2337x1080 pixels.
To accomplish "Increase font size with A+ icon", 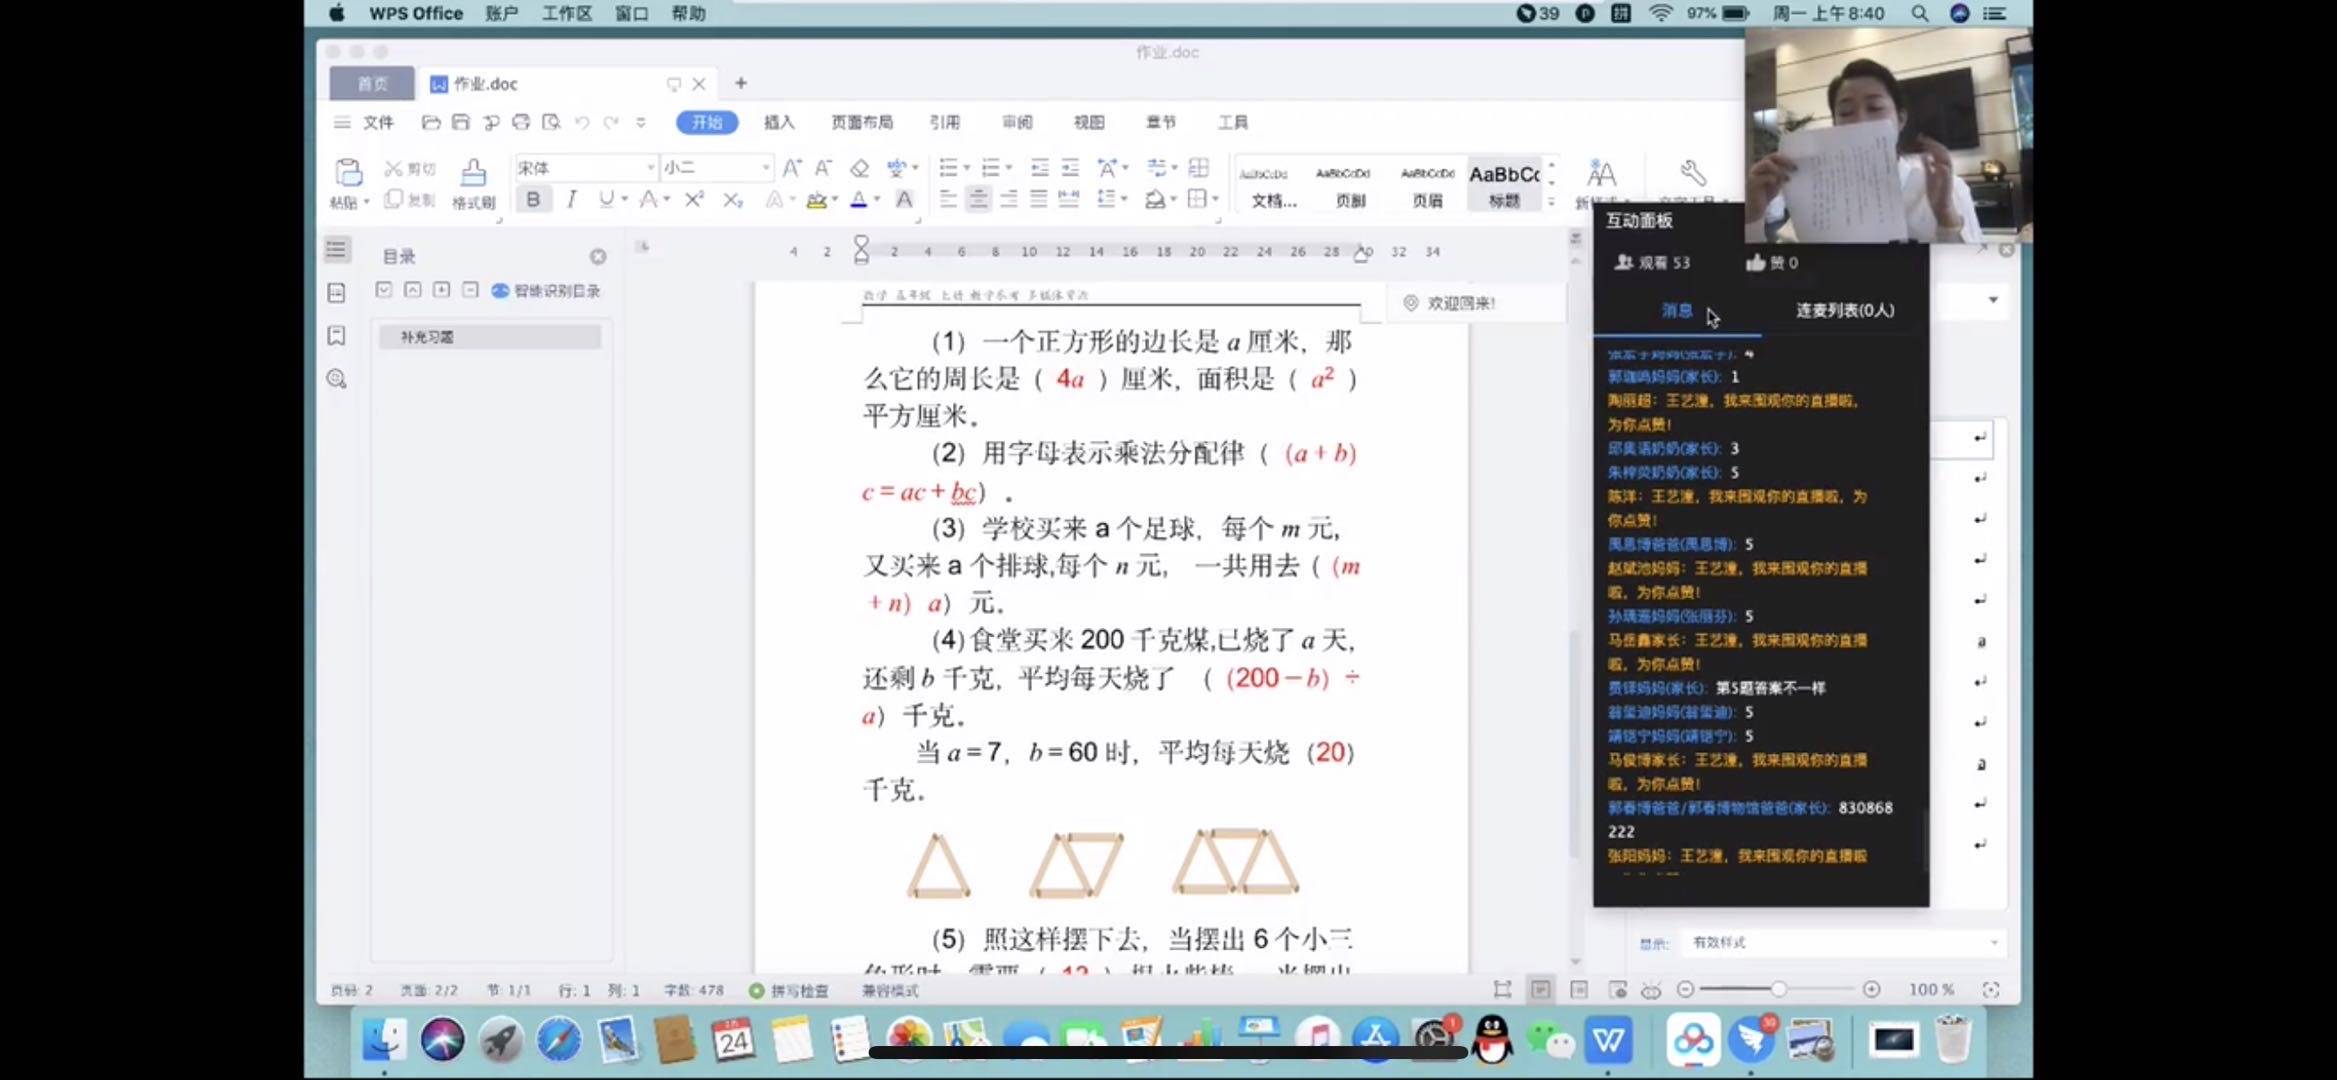I will [791, 168].
